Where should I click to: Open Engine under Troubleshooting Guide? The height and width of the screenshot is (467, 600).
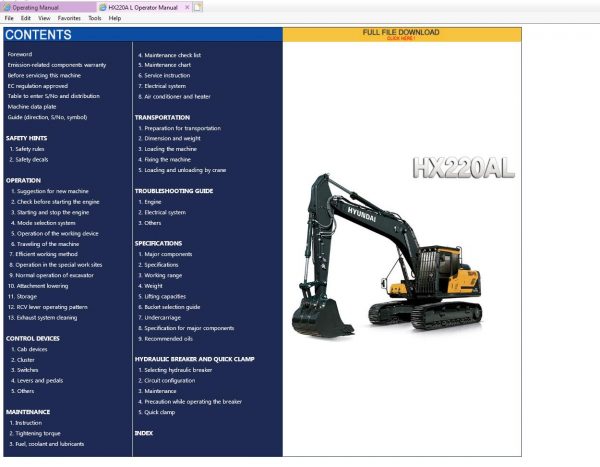[x=150, y=202]
